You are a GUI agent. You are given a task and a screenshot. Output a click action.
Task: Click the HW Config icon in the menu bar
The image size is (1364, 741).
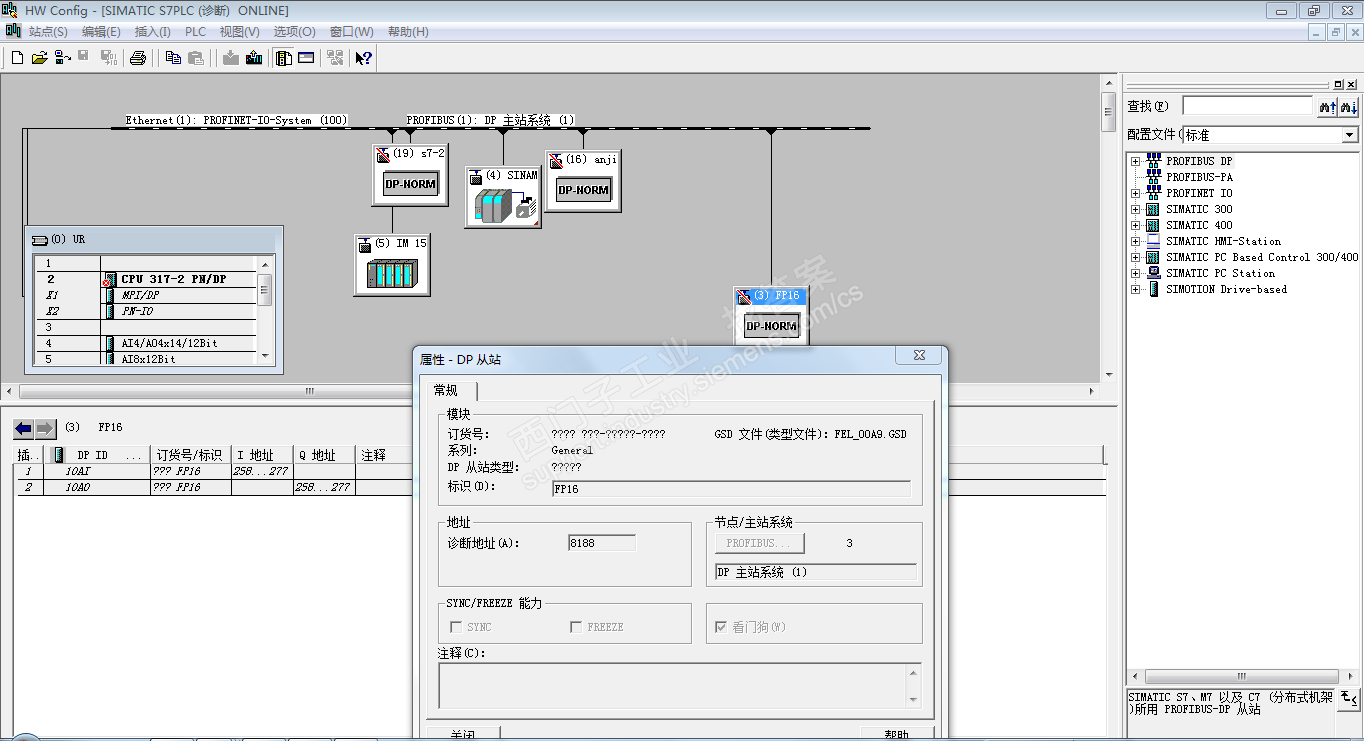[x=13, y=31]
